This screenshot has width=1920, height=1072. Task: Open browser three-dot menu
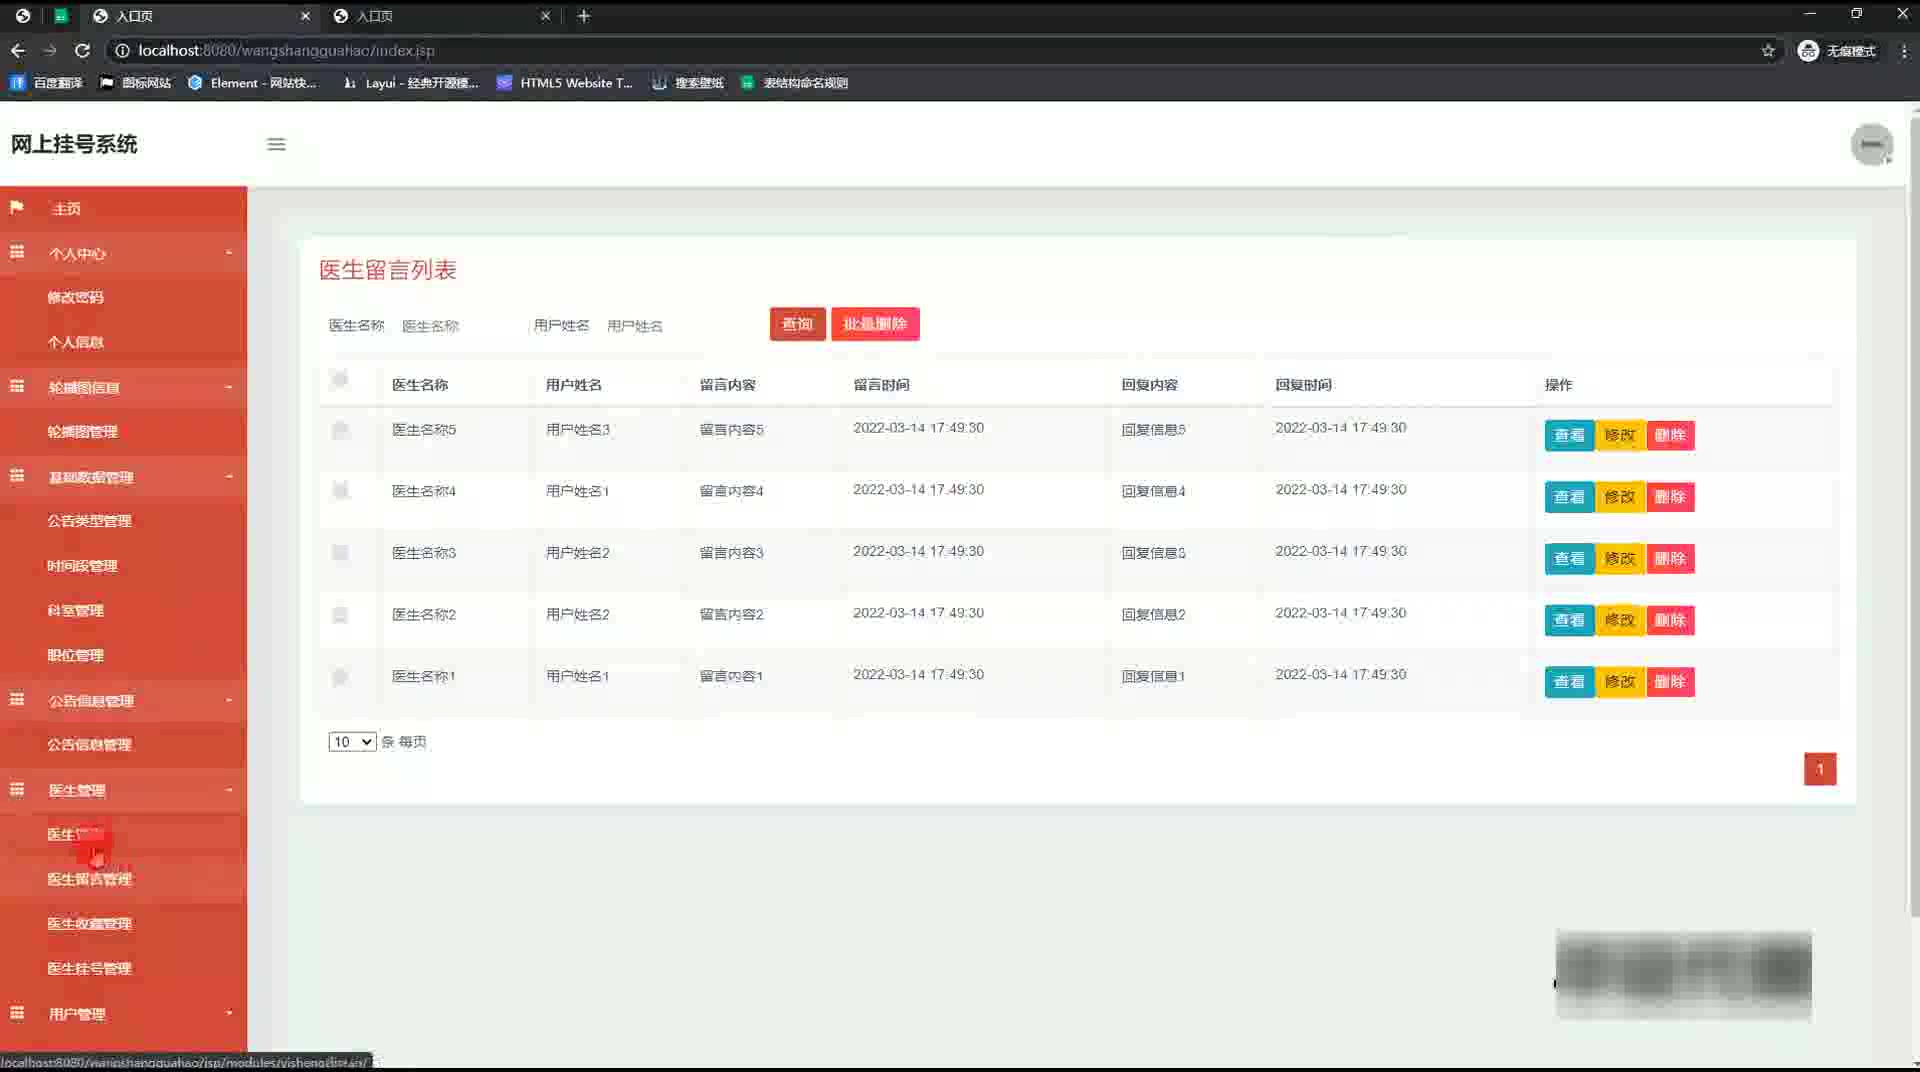[x=1903, y=50]
